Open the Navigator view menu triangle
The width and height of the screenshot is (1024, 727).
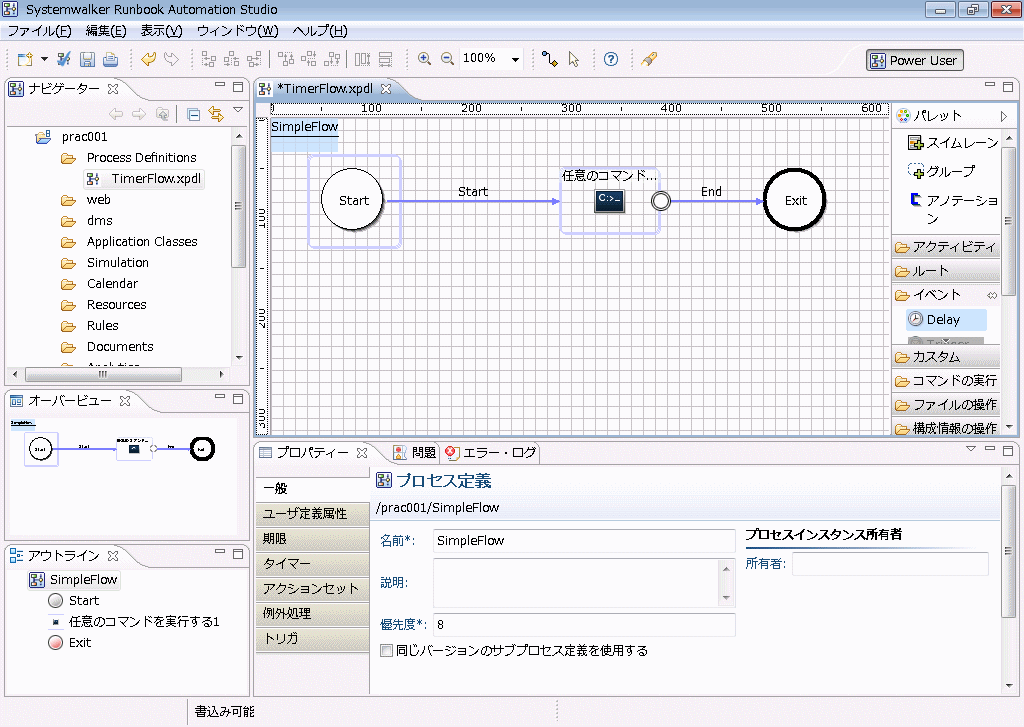(238, 110)
